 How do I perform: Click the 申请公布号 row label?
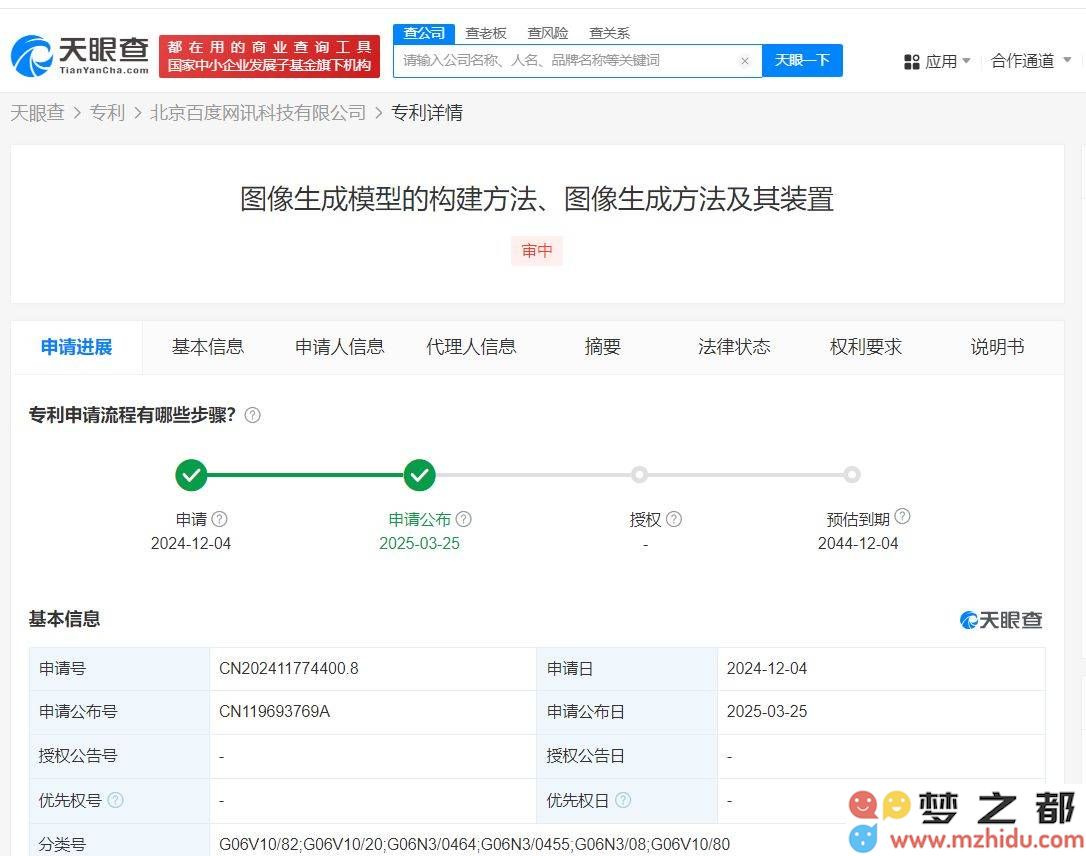click(x=78, y=711)
